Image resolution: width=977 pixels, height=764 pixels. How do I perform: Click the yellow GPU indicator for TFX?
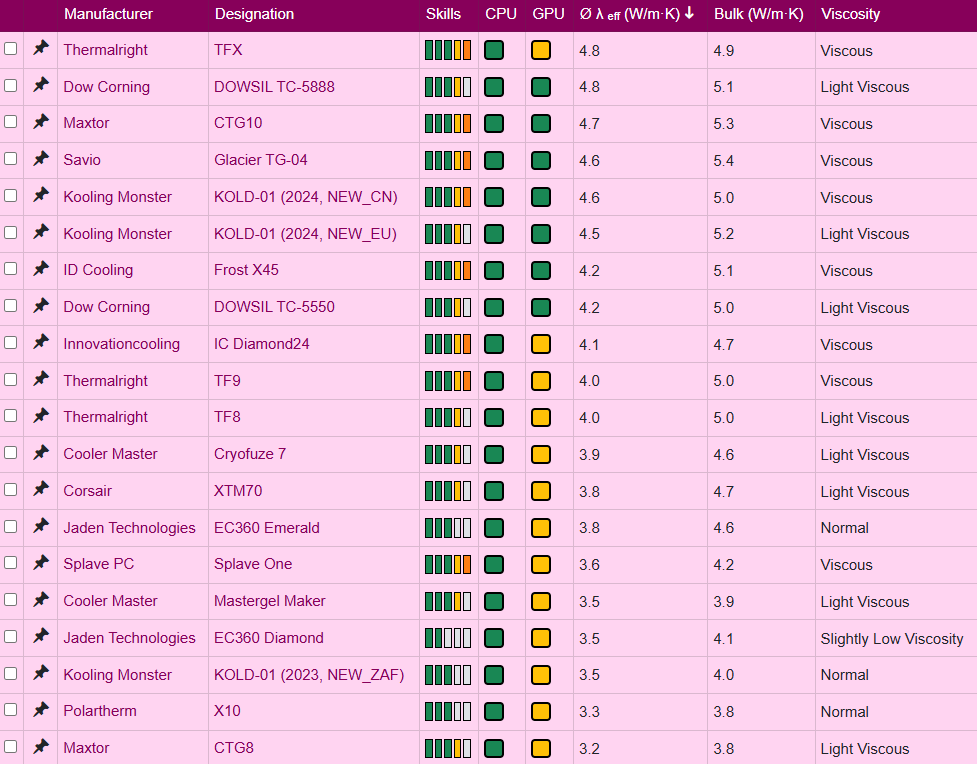541,50
